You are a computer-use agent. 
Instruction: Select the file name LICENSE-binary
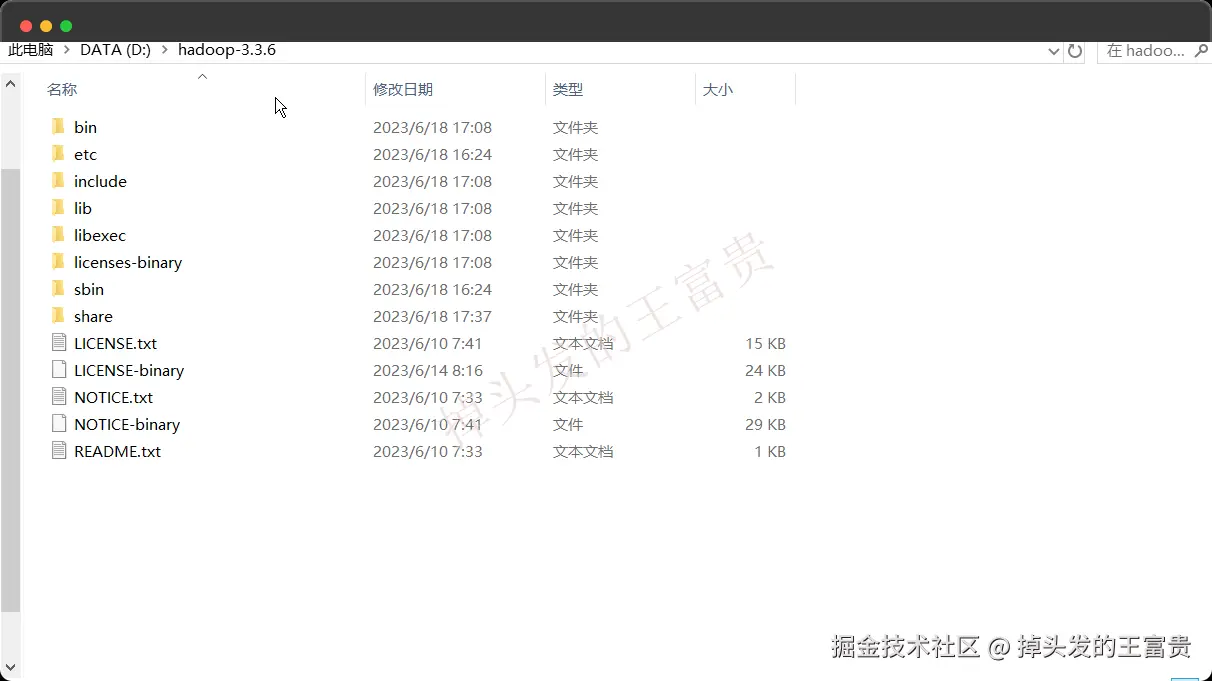point(129,370)
